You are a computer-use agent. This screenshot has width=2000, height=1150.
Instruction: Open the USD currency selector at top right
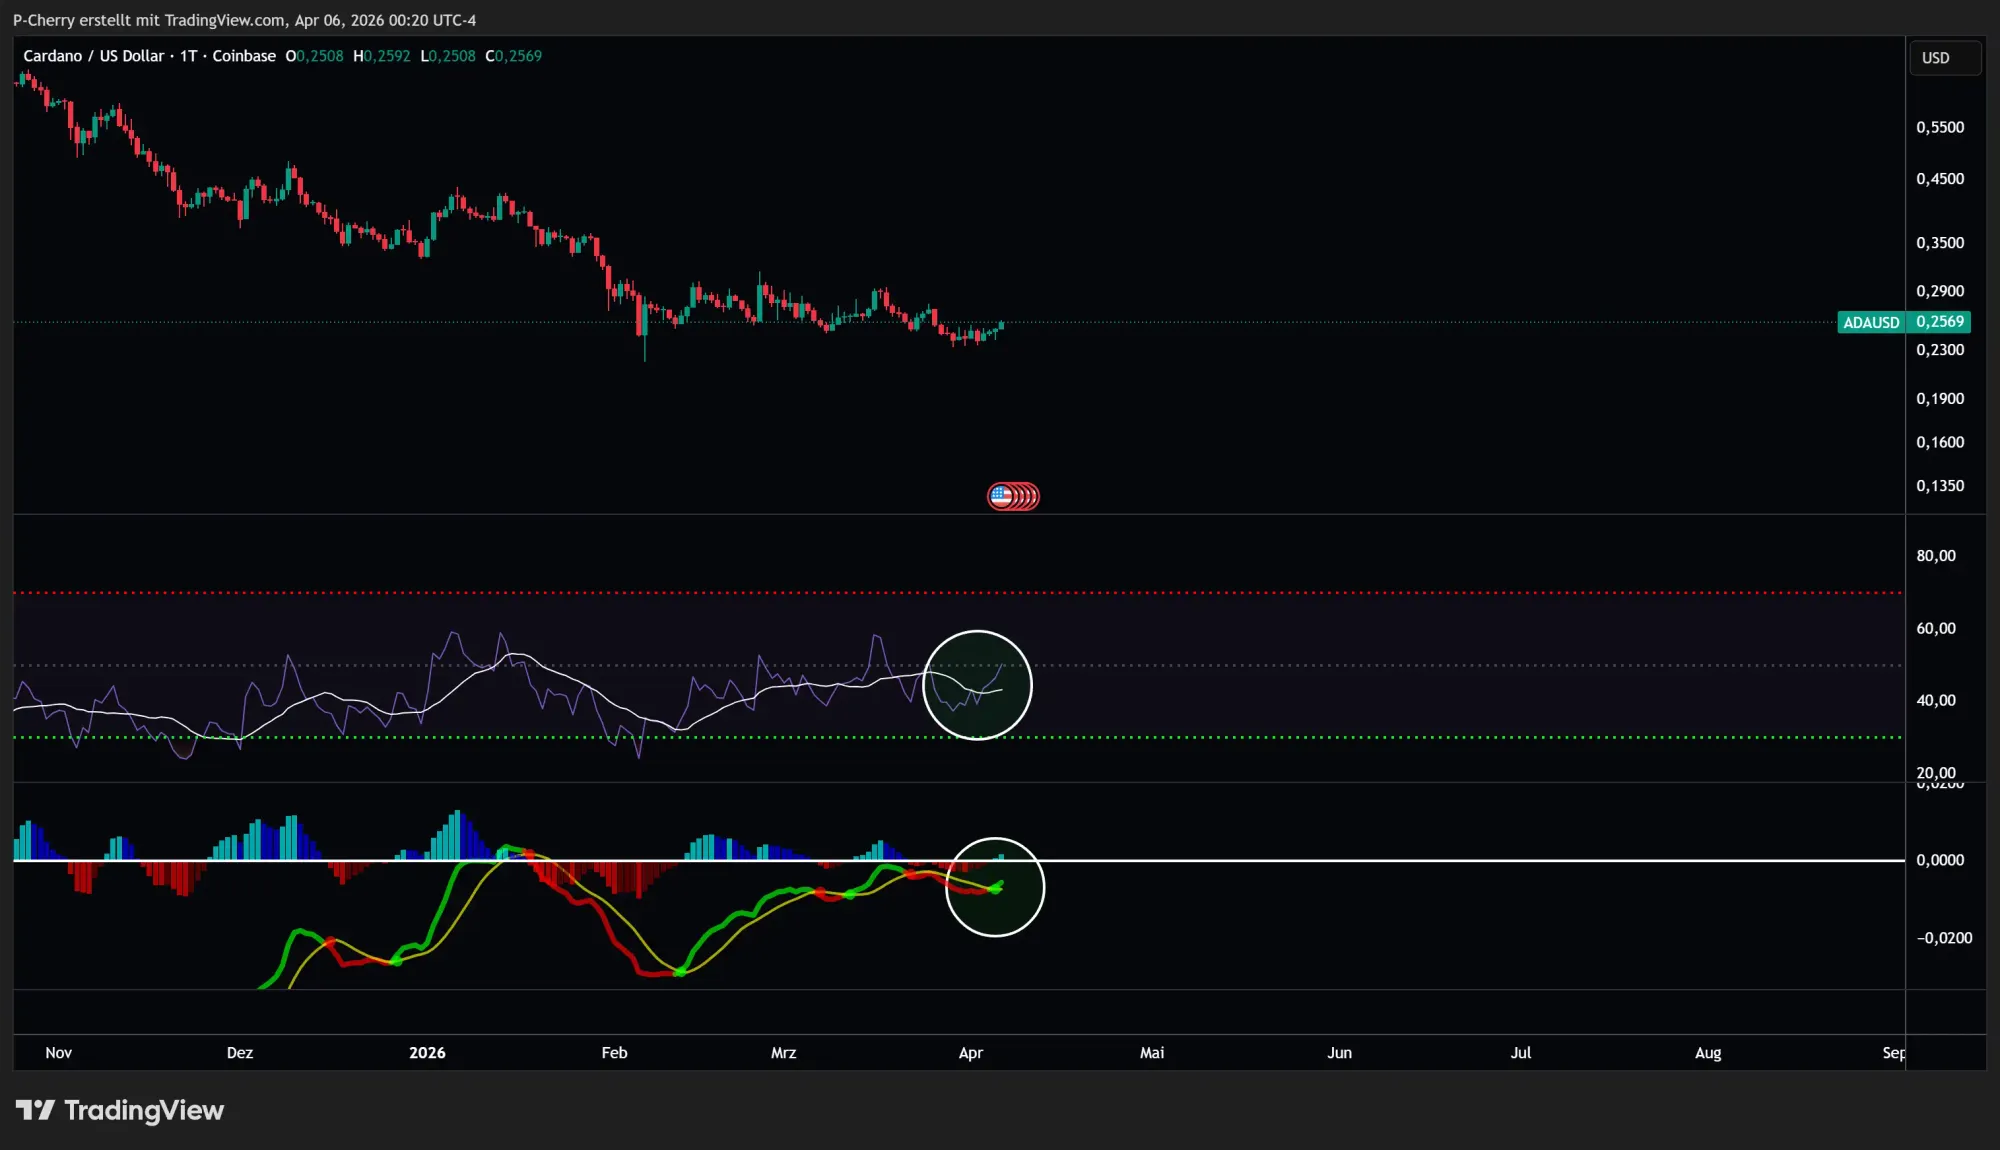click(x=1943, y=57)
